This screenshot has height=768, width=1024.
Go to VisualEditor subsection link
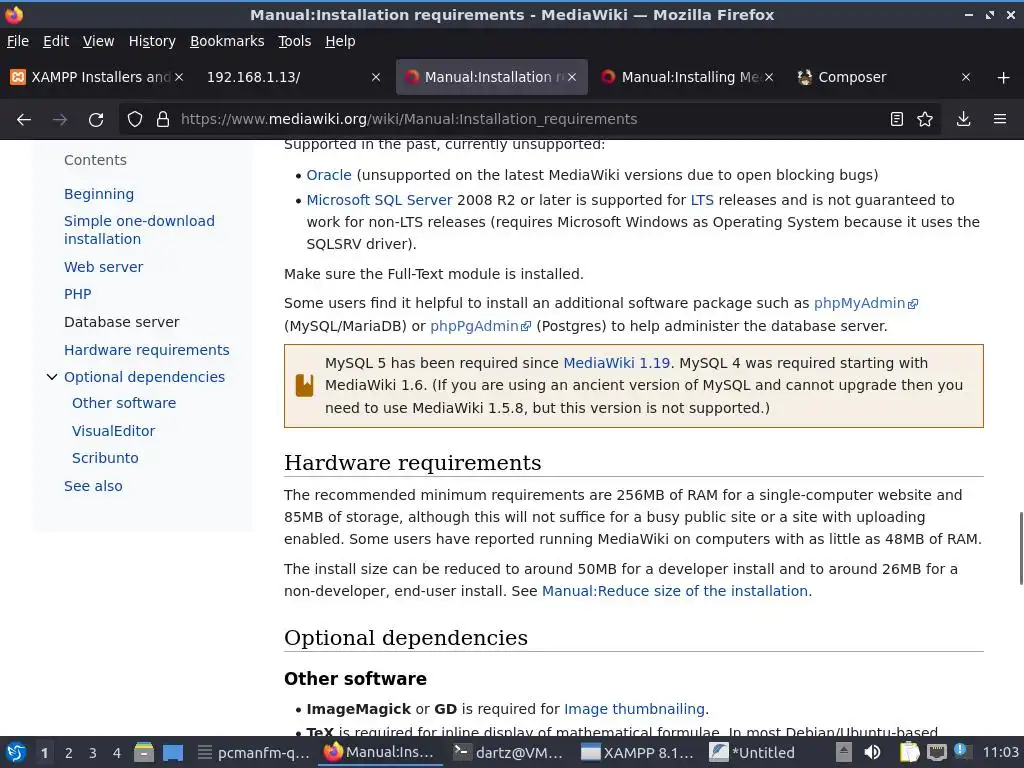(x=113, y=431)
